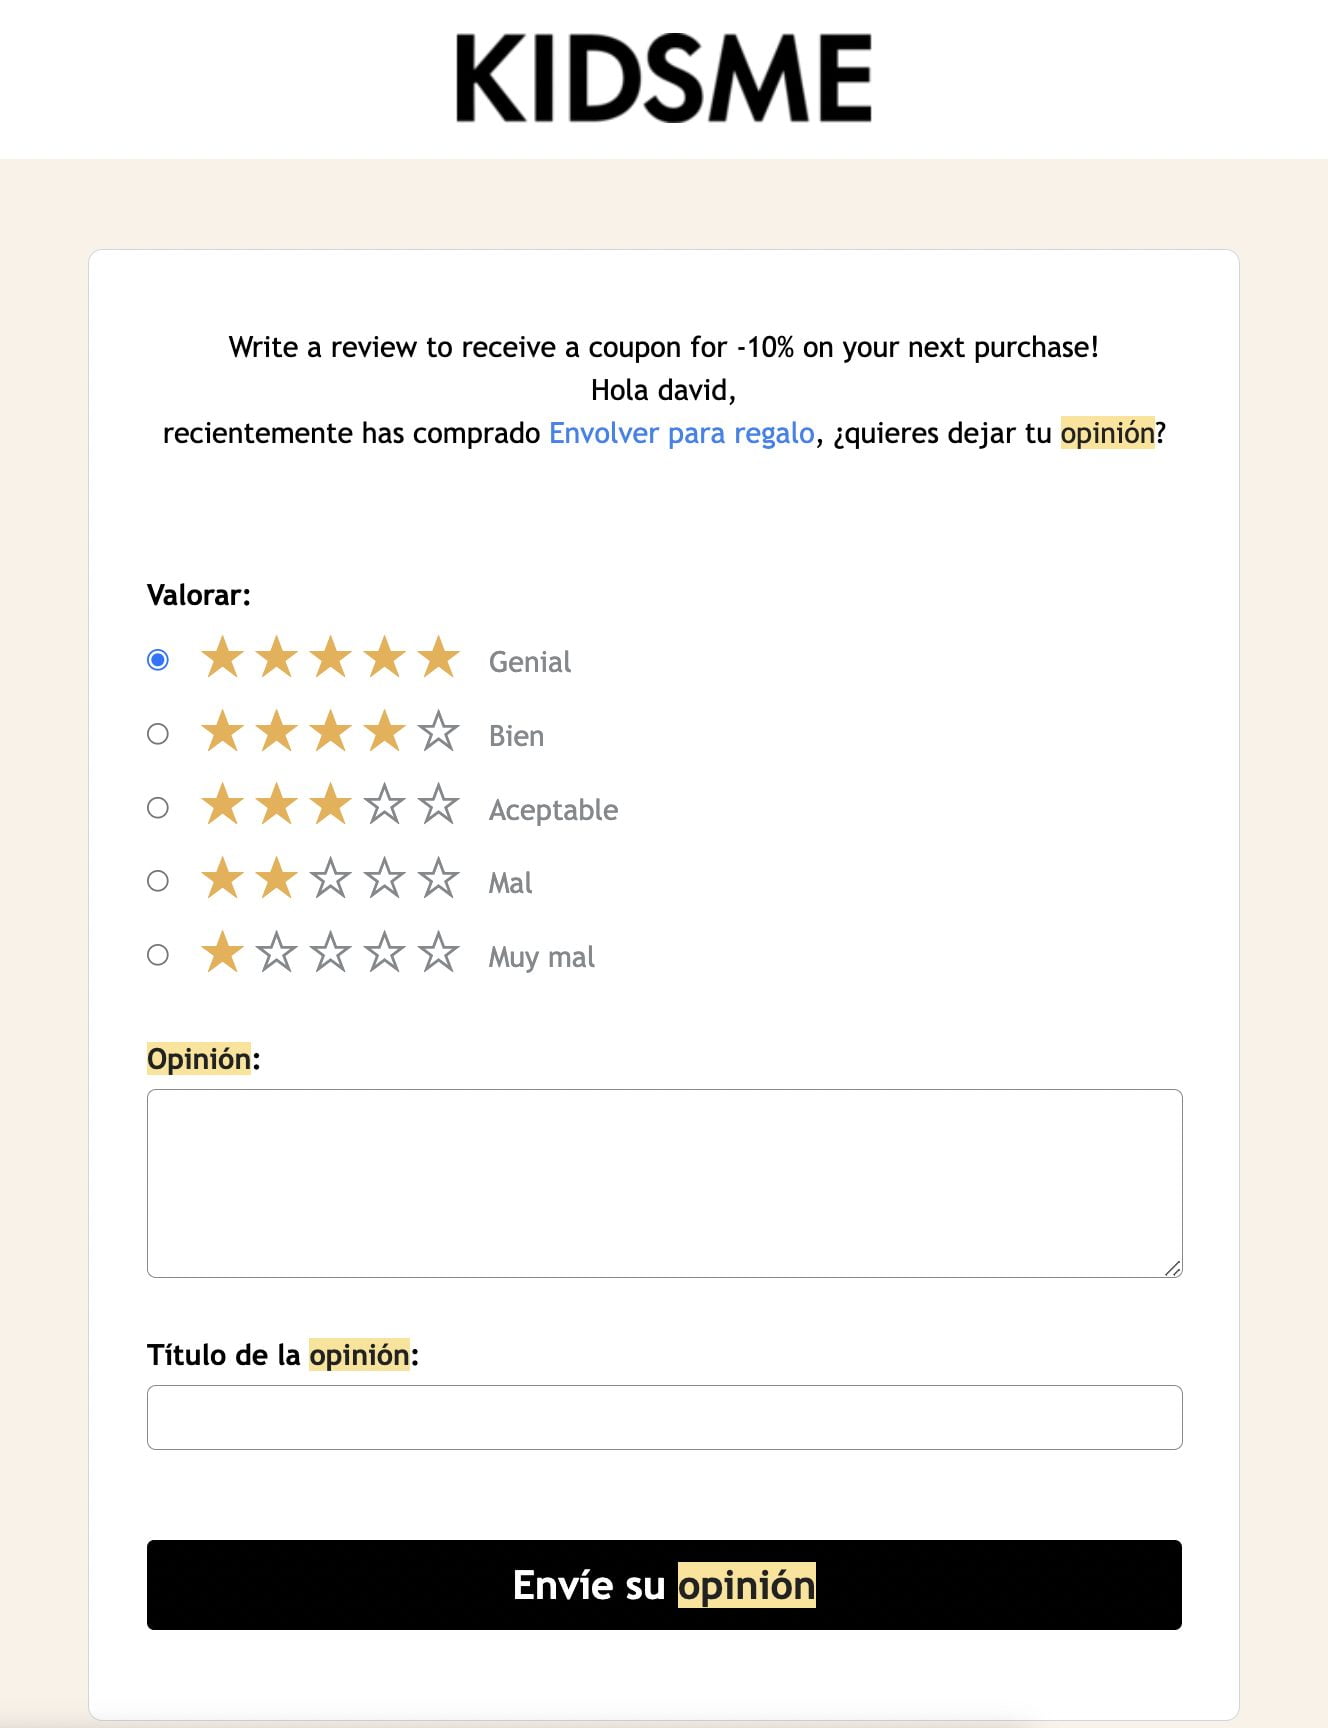The image size is (1328, 1728).
Task: Select the five-star Genial radio button
Action: (x=158, y=660)
